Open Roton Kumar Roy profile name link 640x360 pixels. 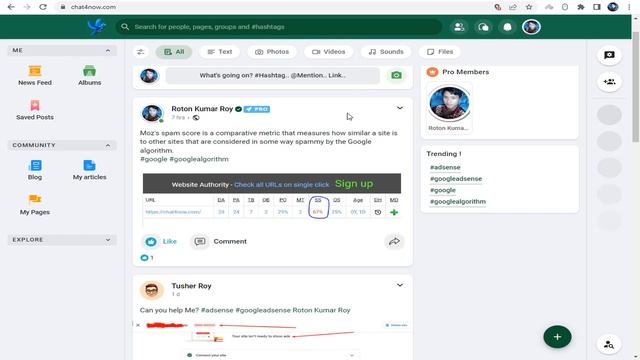coord(202,109)
